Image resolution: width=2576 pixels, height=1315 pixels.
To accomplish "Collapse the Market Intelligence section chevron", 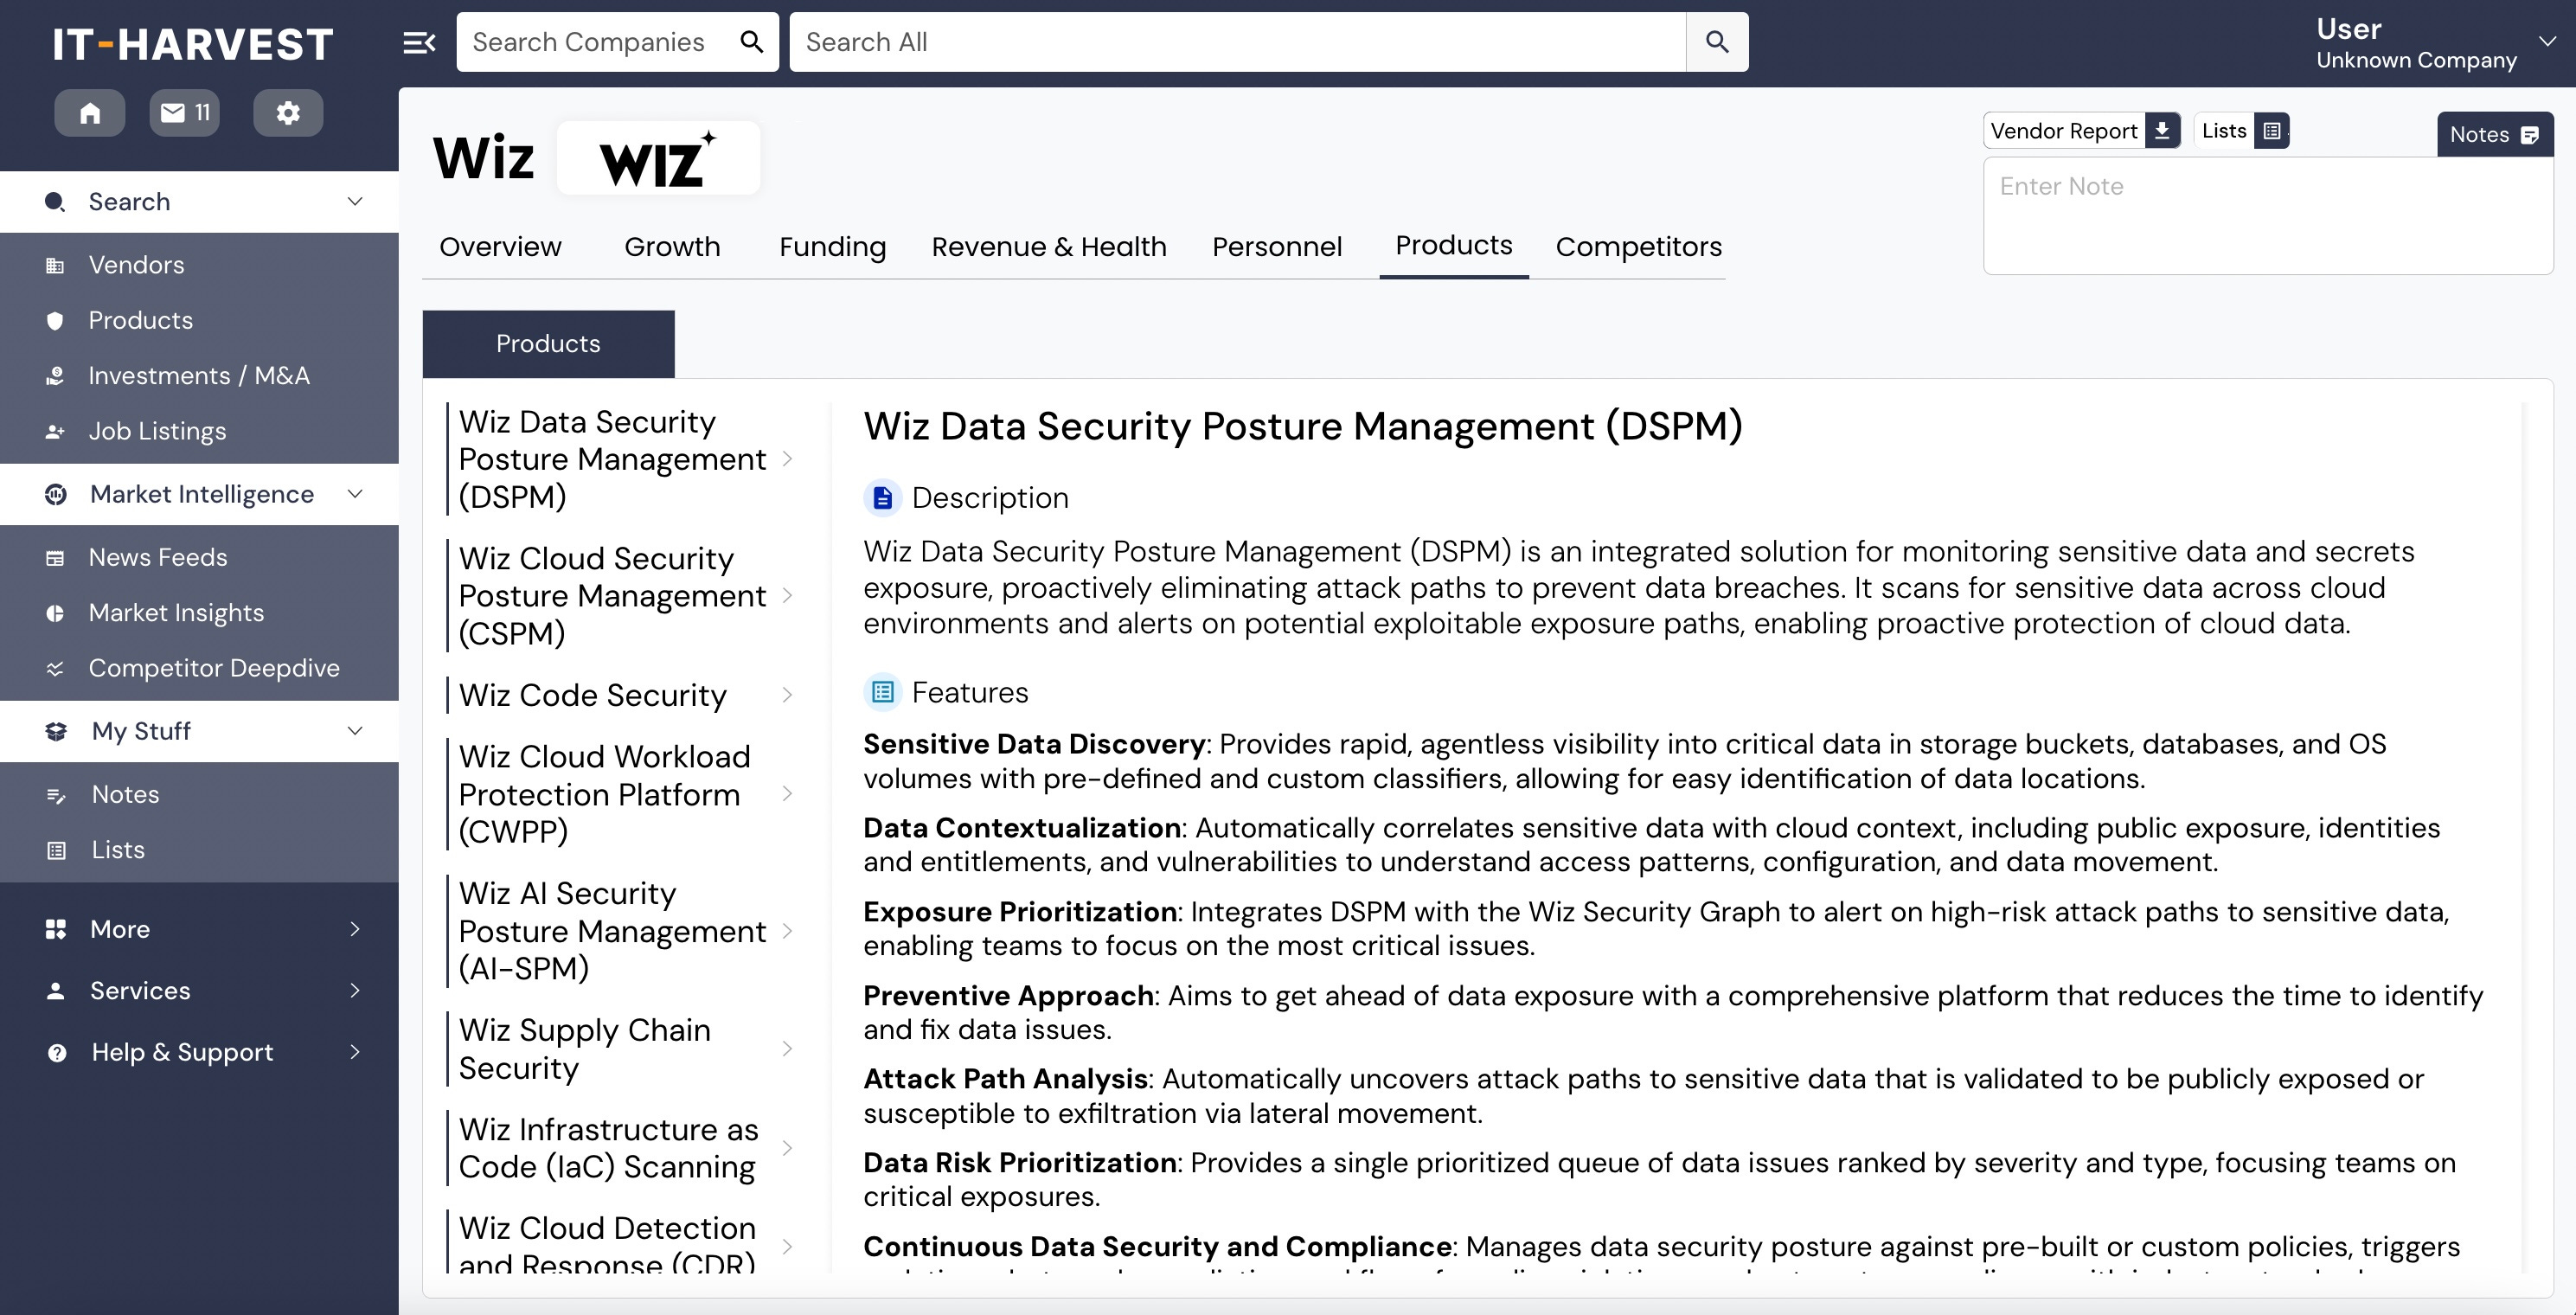I will 355,494.
